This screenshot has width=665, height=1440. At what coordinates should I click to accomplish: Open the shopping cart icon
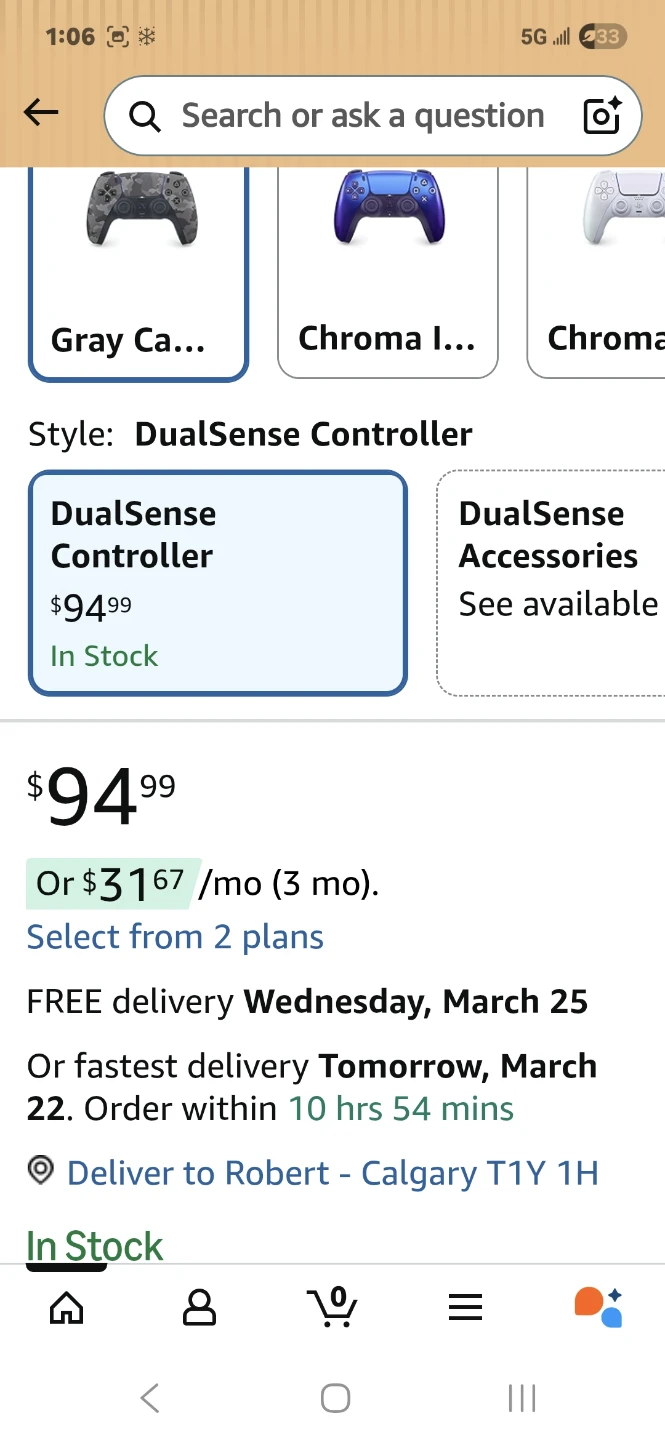click(x=332, y=1306)
